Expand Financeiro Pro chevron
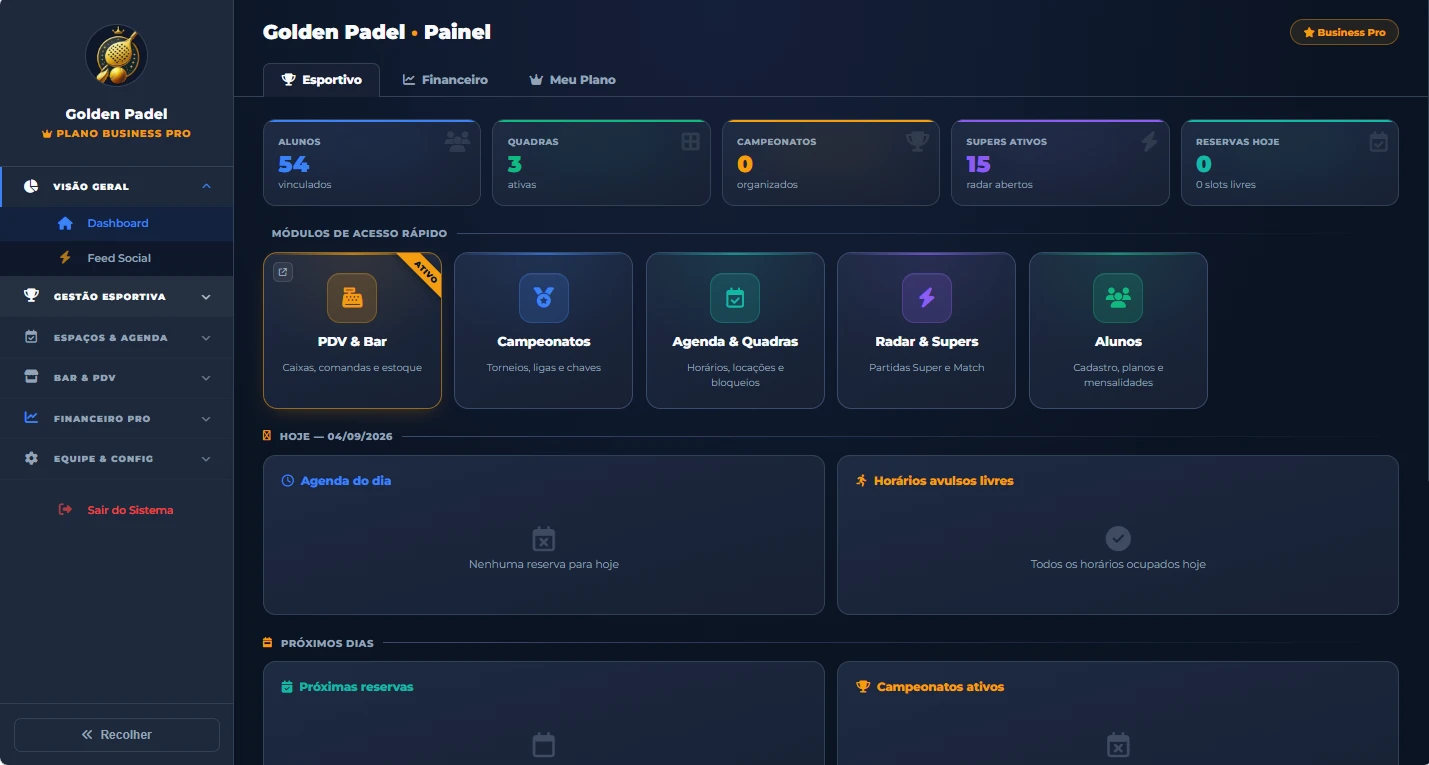The height and width of the screenshot is (765, 1429). coord(206,419)
